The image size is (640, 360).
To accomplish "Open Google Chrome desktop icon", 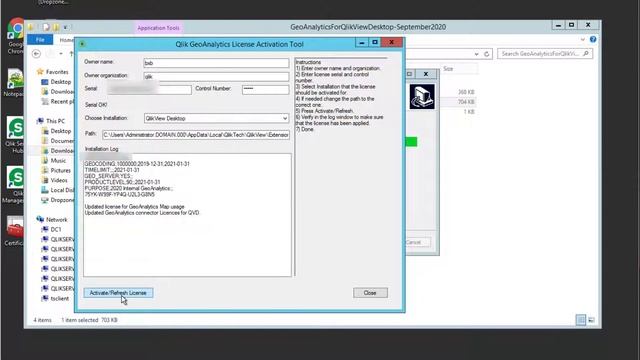I will pos(16,36).
